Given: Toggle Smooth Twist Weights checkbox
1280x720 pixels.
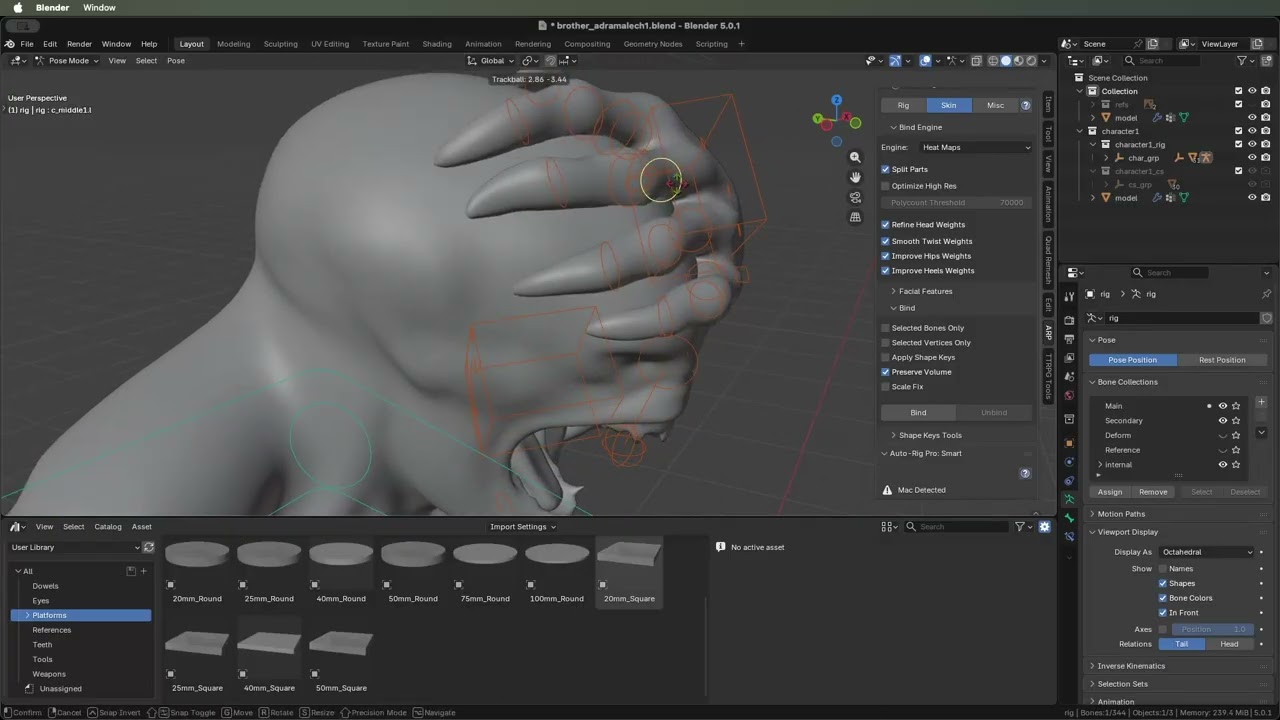Looking at the screenshot, I should point(885,241).
